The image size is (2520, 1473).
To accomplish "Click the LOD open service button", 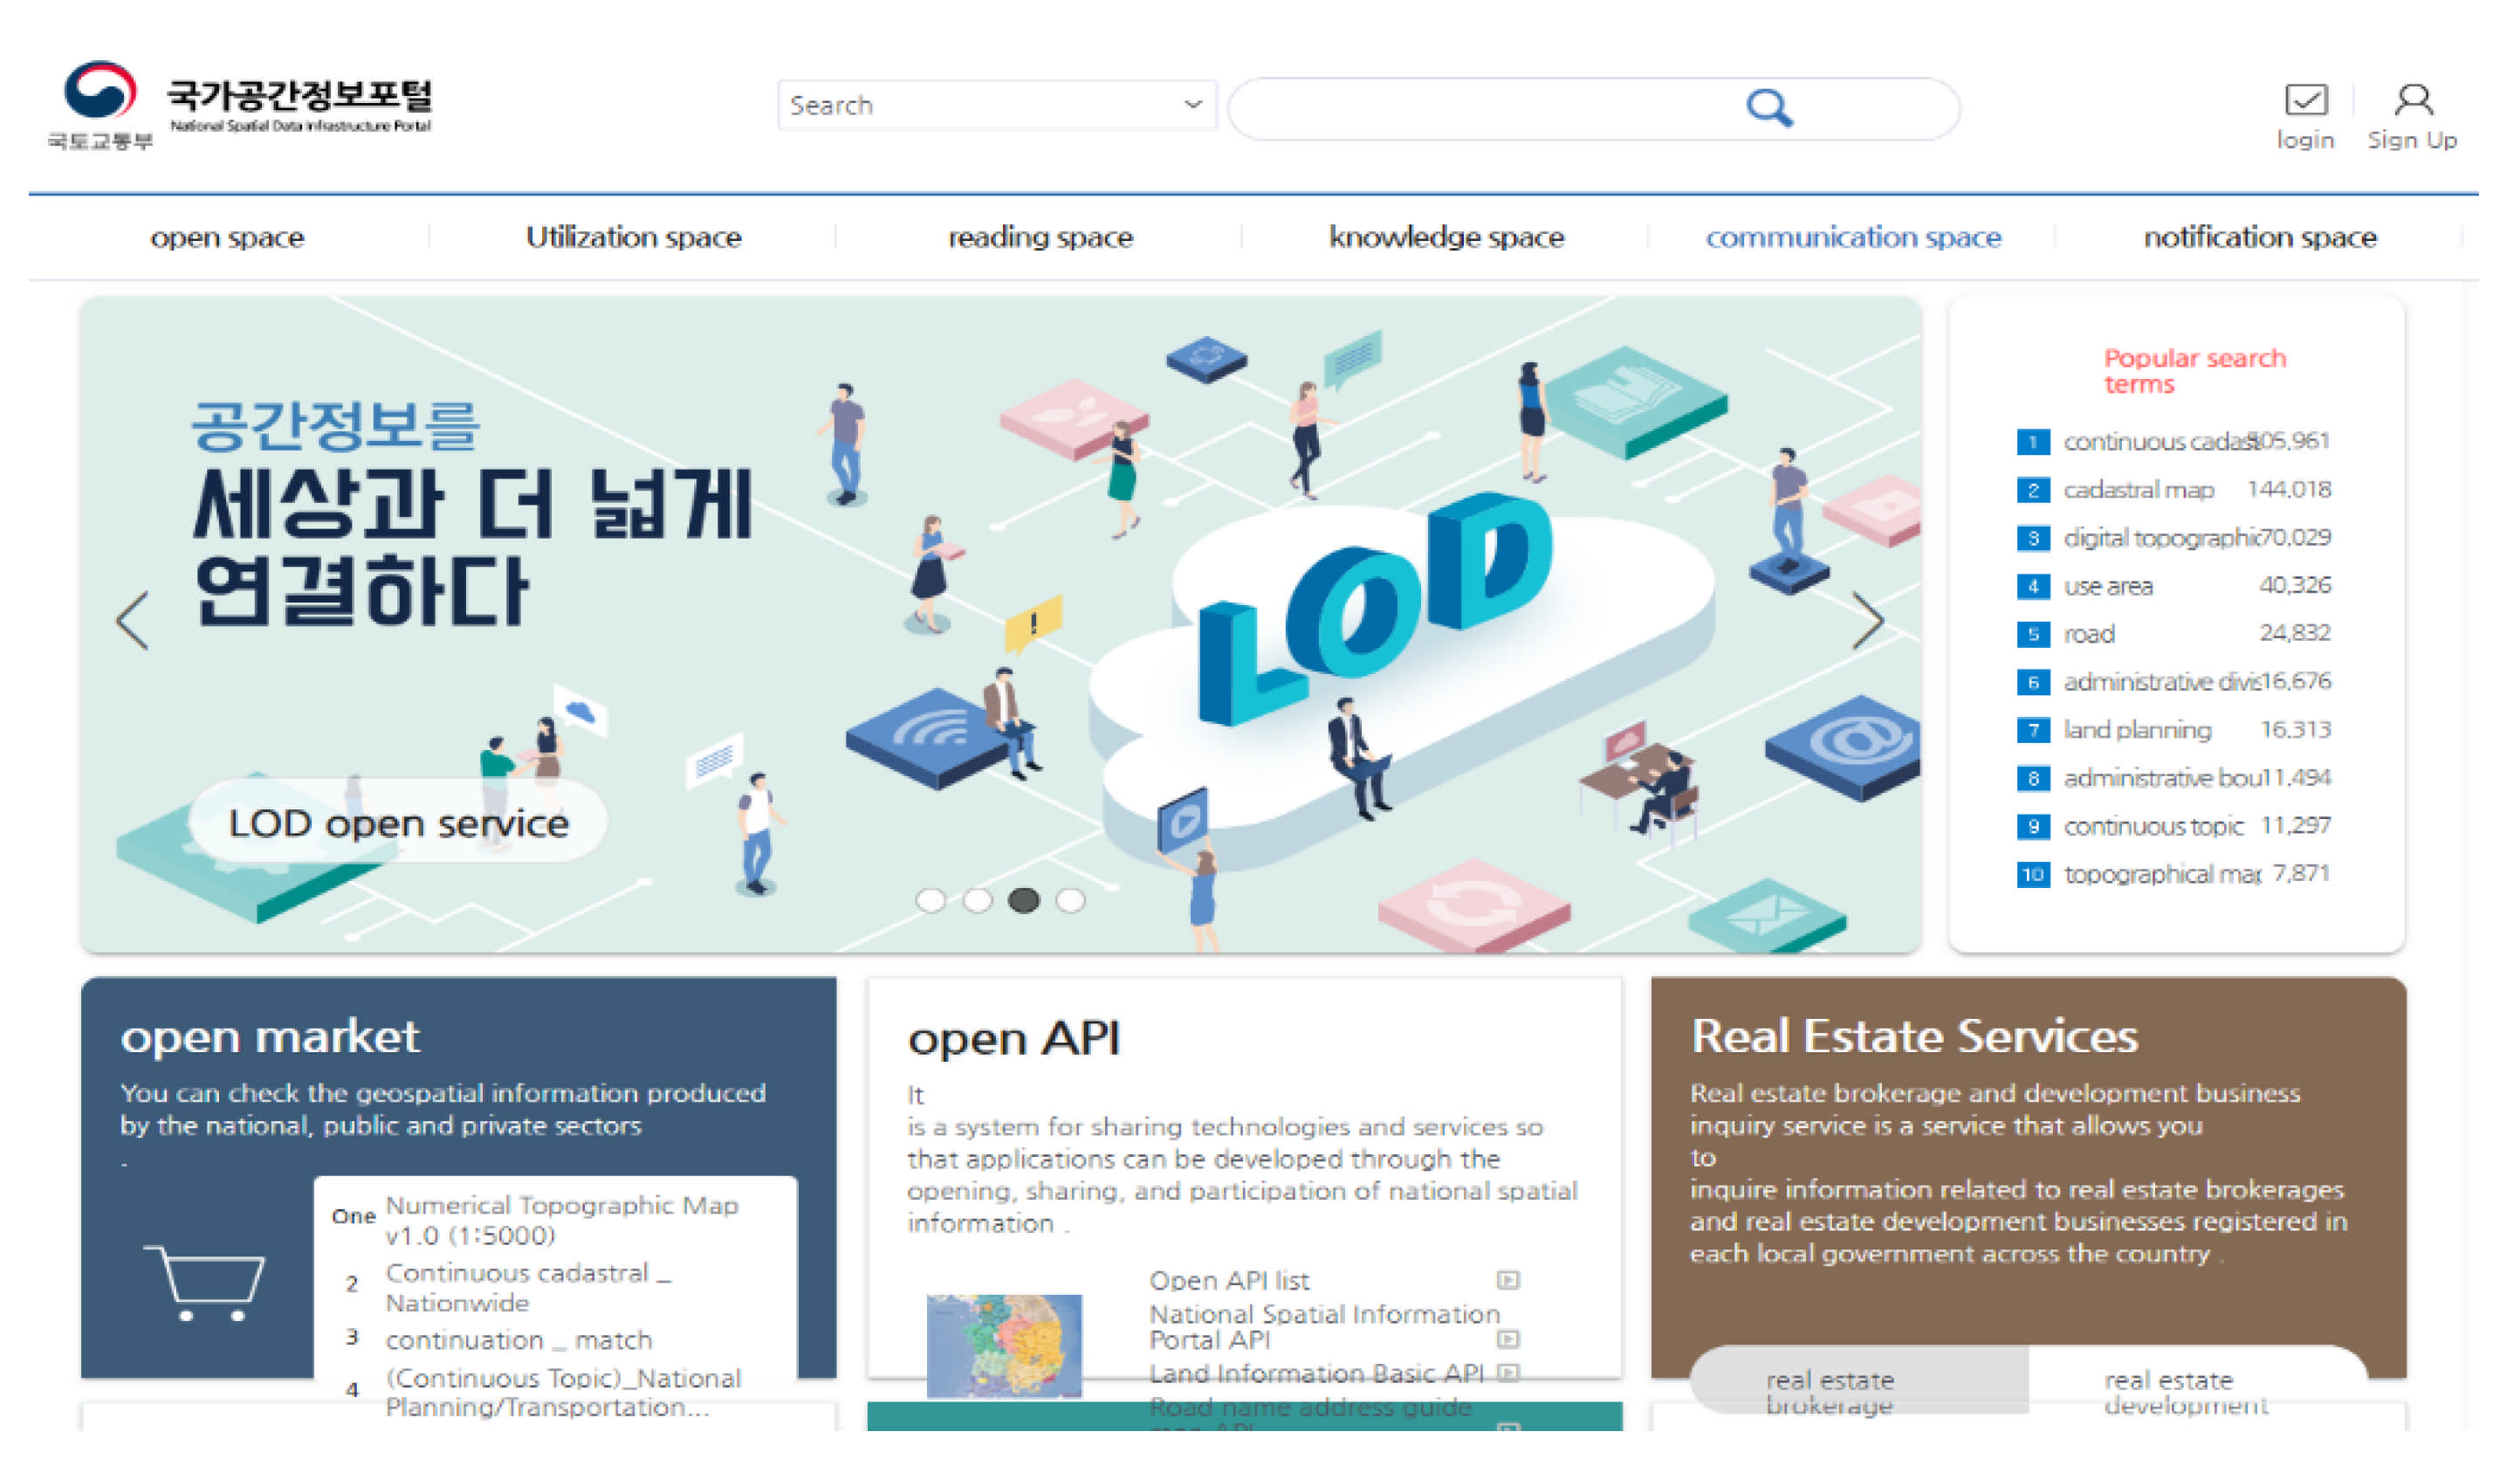I will (x=398, y=823).
